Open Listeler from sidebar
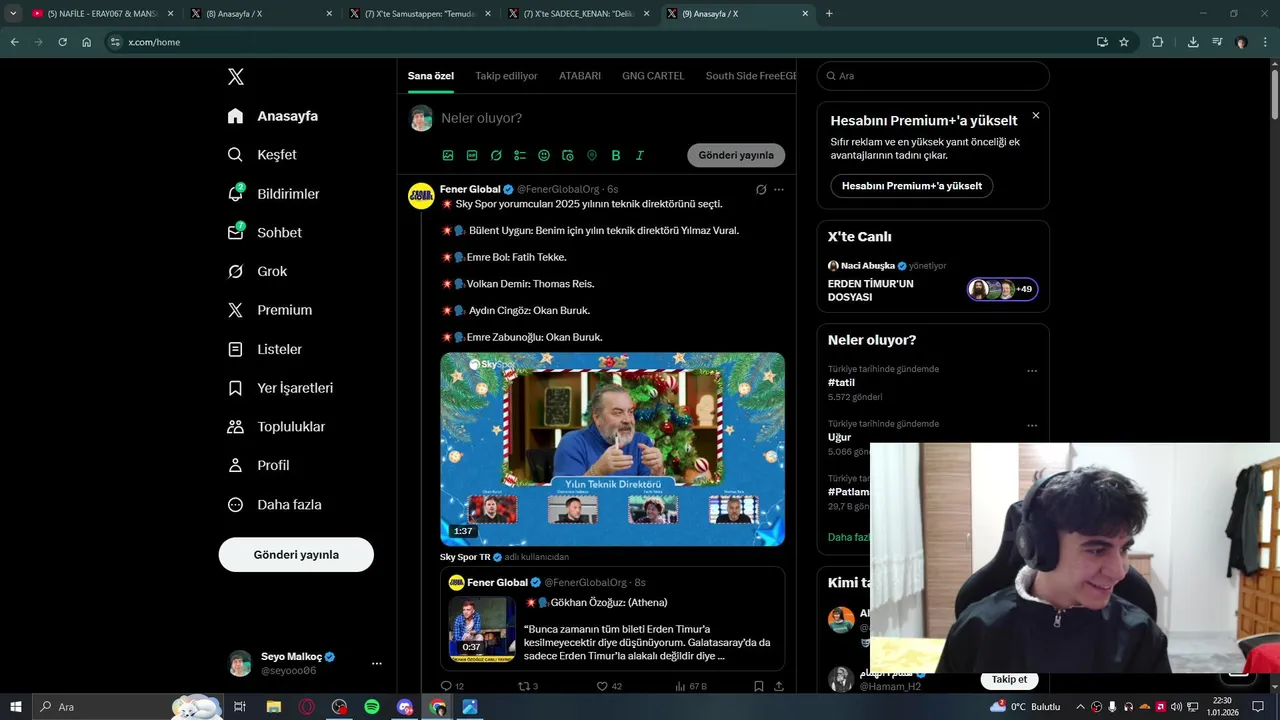This screenshot has width=1280, height=720. click(264, 349)
